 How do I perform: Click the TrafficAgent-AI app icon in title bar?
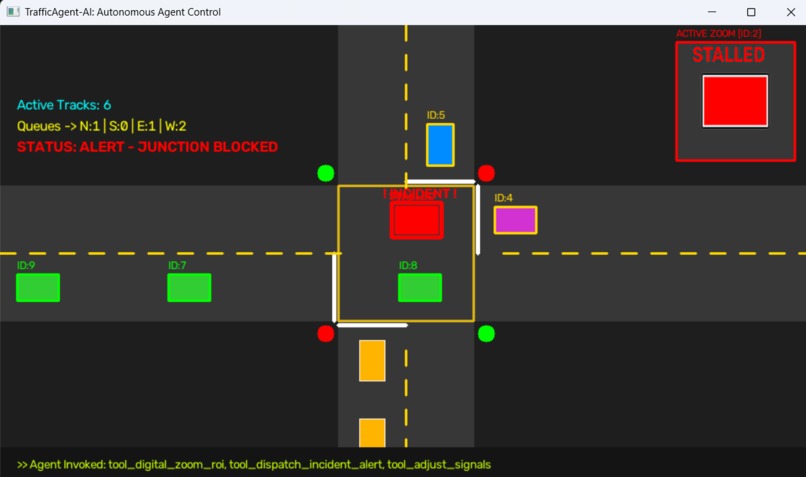point(13,11)
